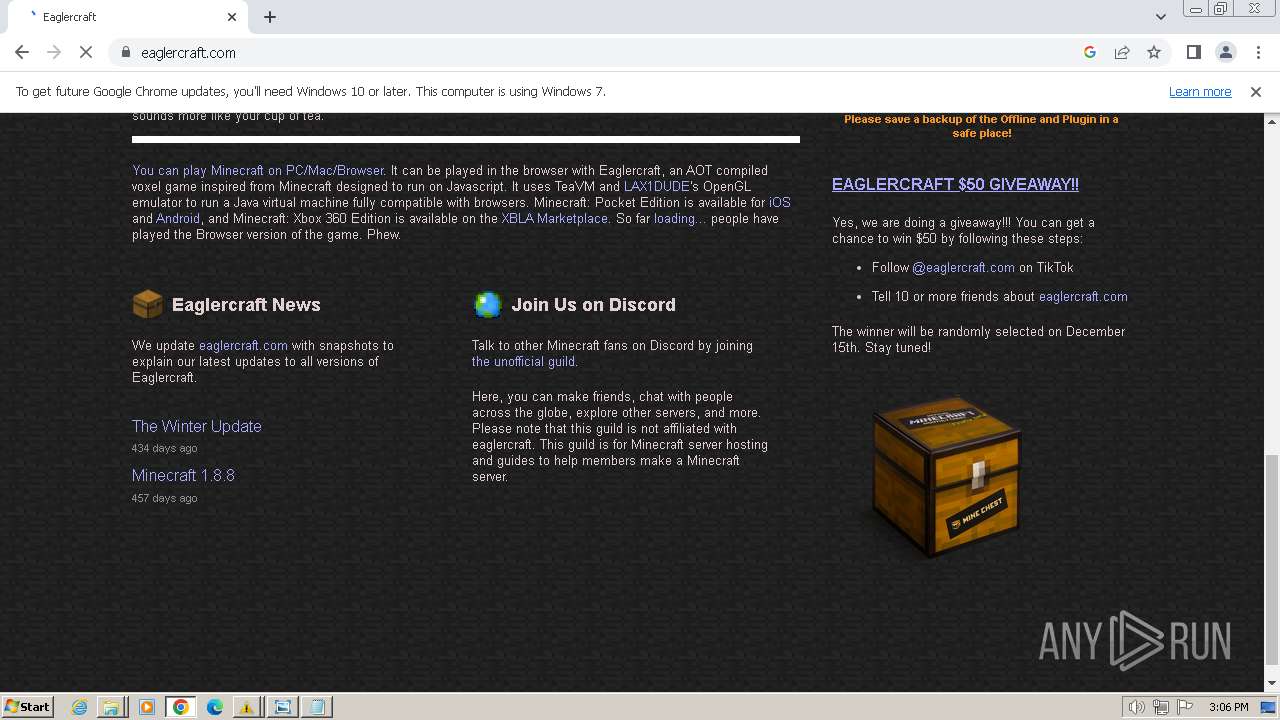This screenshot has height=720, width=1280.
Task: Open the monitor-like taskbar app icon
Action: [x=283, y=707]
